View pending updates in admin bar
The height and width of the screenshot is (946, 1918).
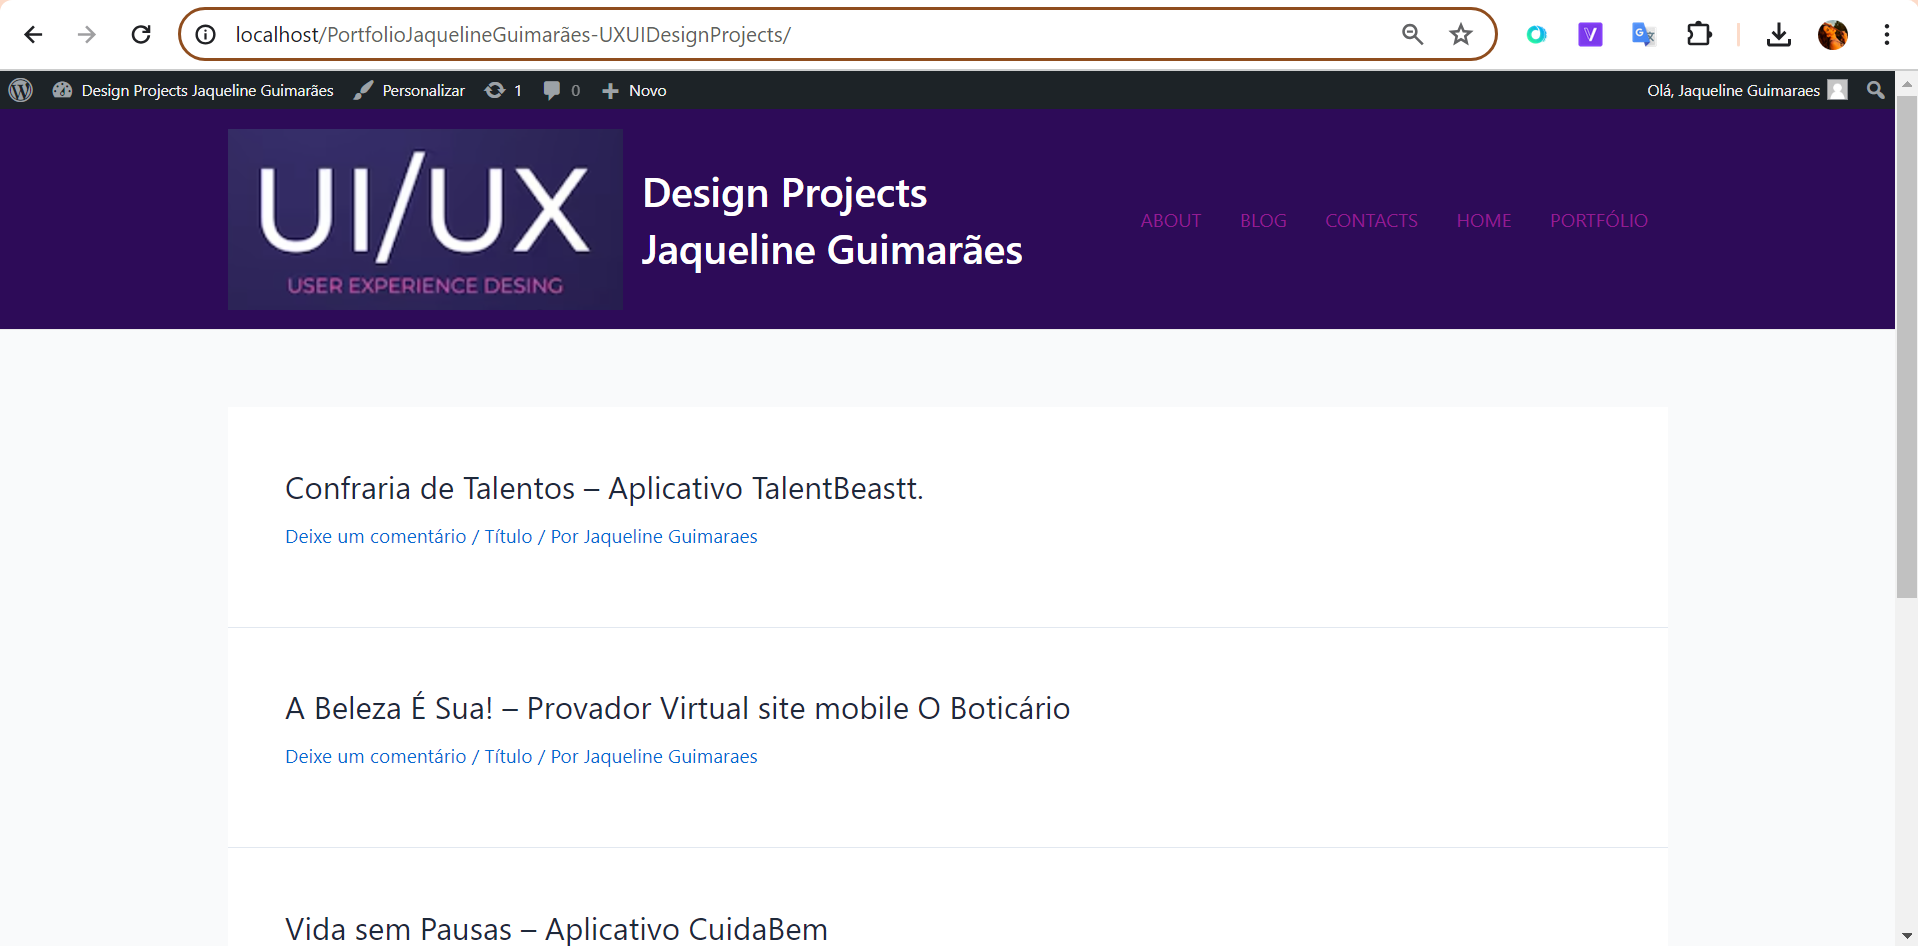click(503, 90)
